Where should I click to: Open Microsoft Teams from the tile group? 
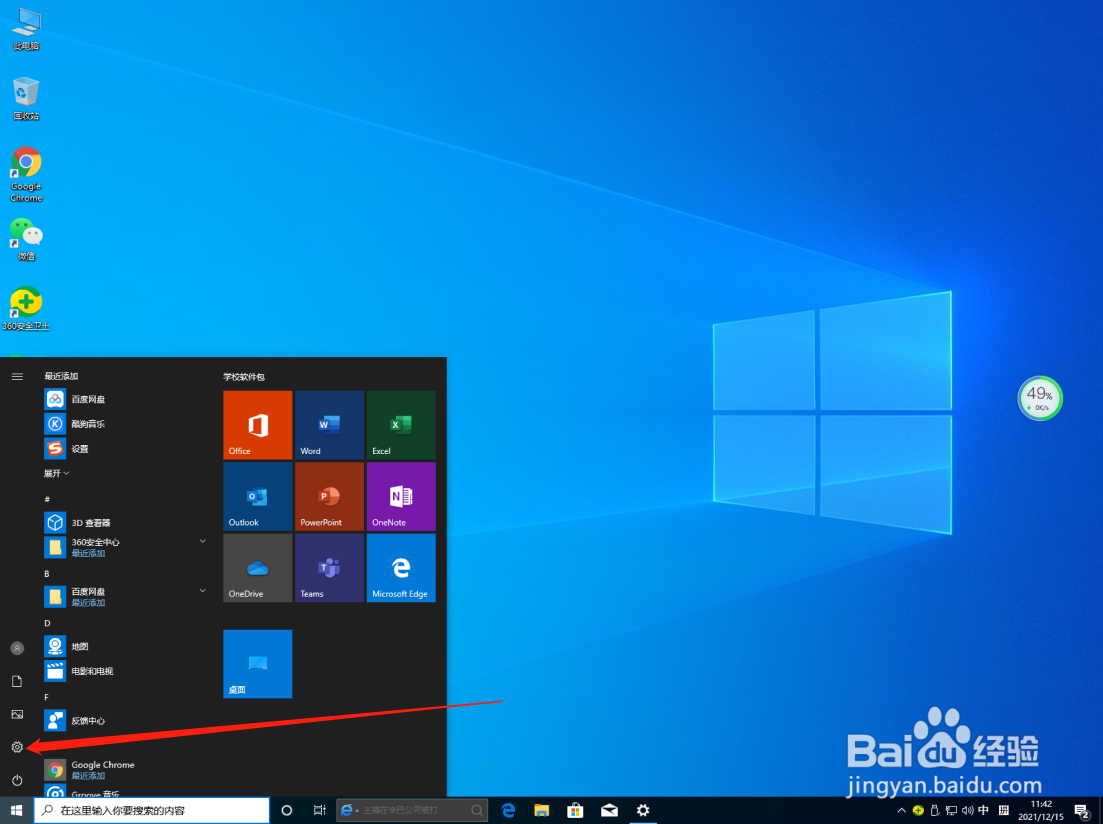pos(329,568)
